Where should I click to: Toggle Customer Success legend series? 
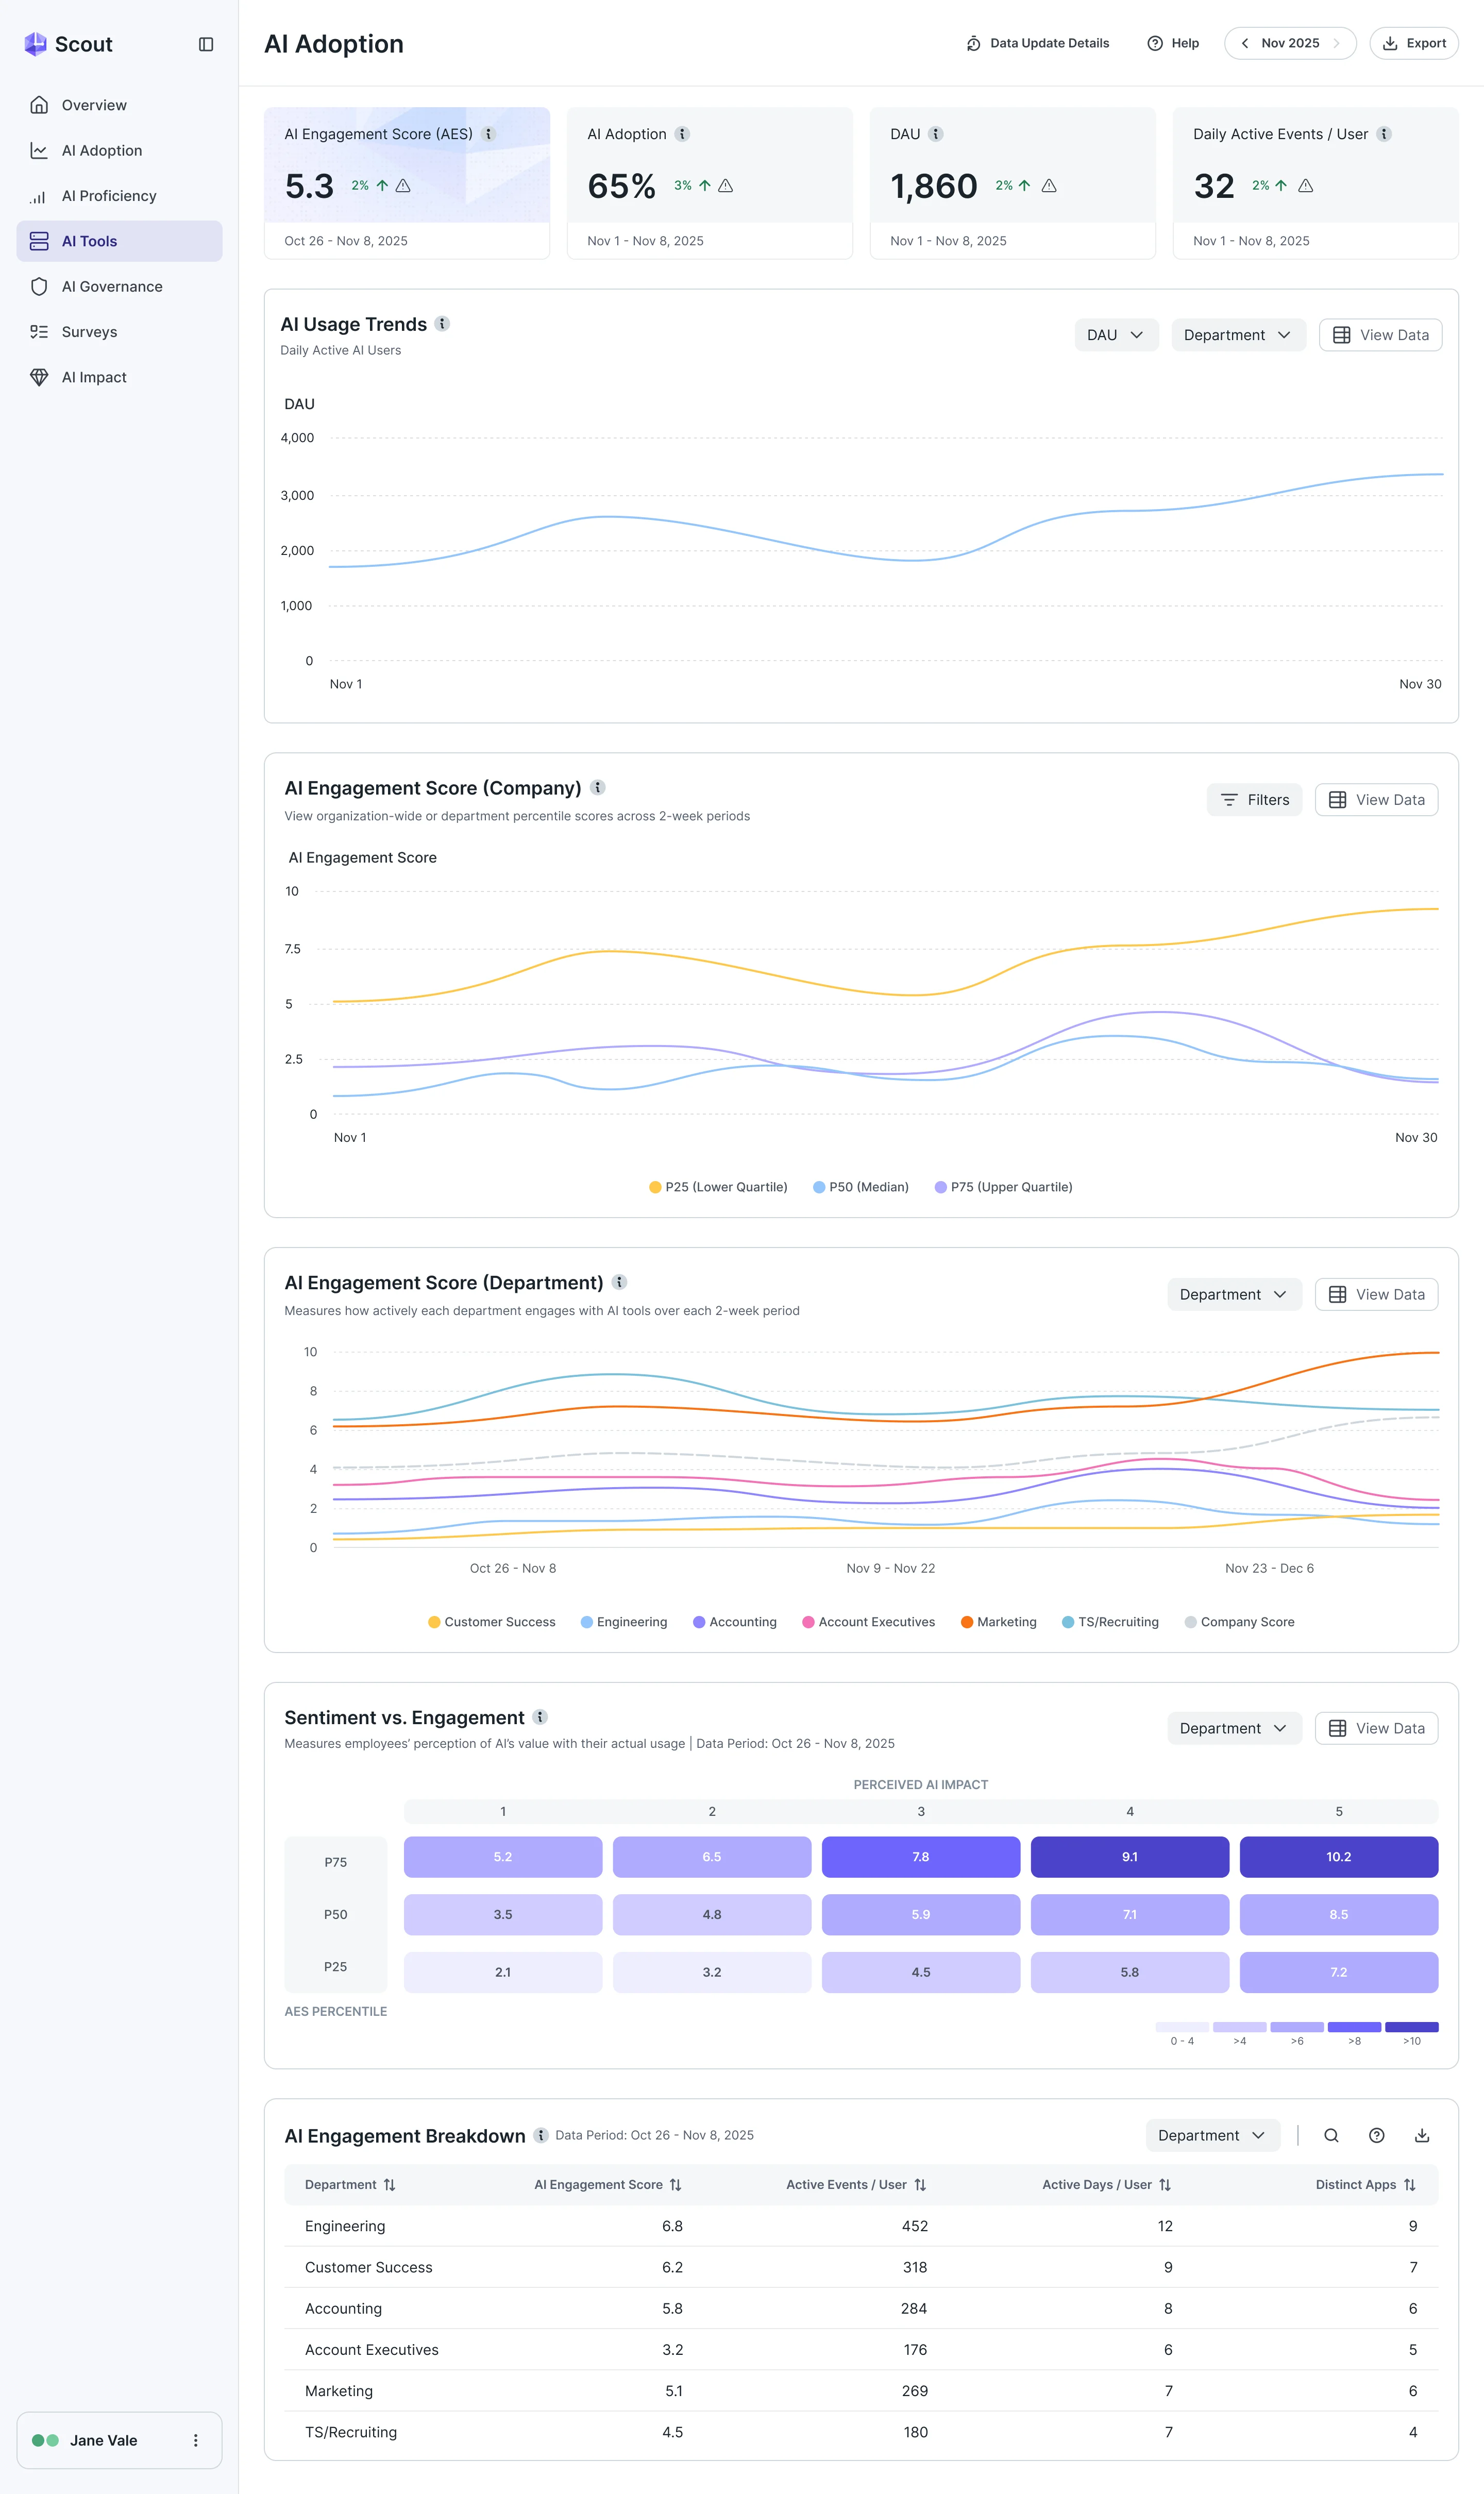[x=492, y=1622]
